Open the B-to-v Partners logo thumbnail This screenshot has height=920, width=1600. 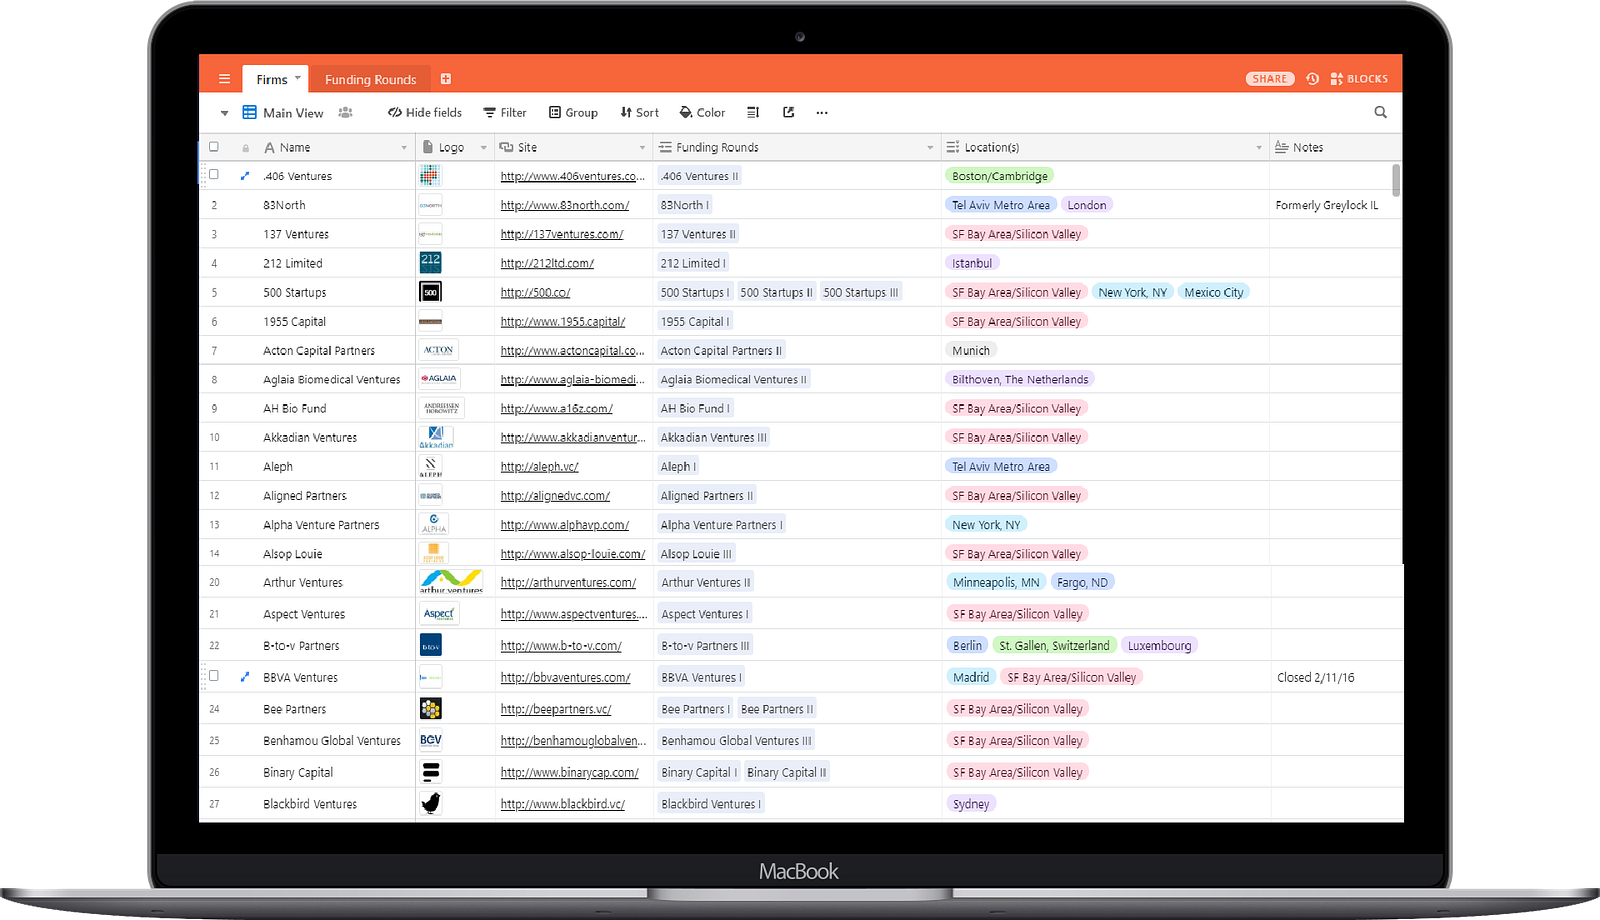click(431, 646)
